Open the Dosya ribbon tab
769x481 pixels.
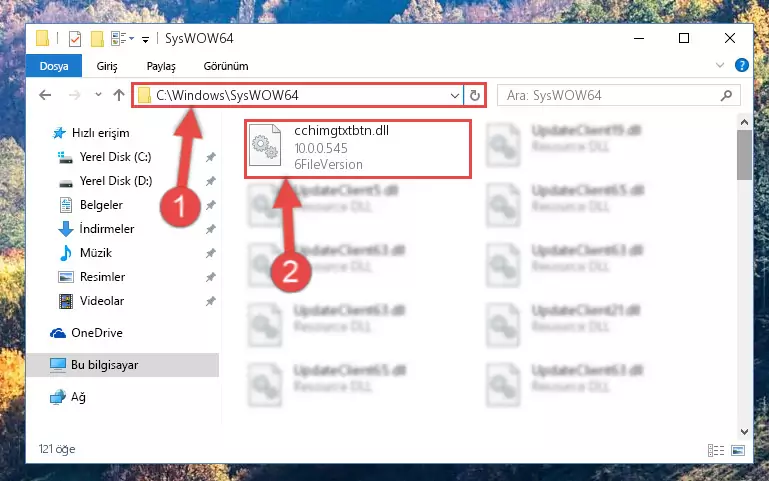54,66
